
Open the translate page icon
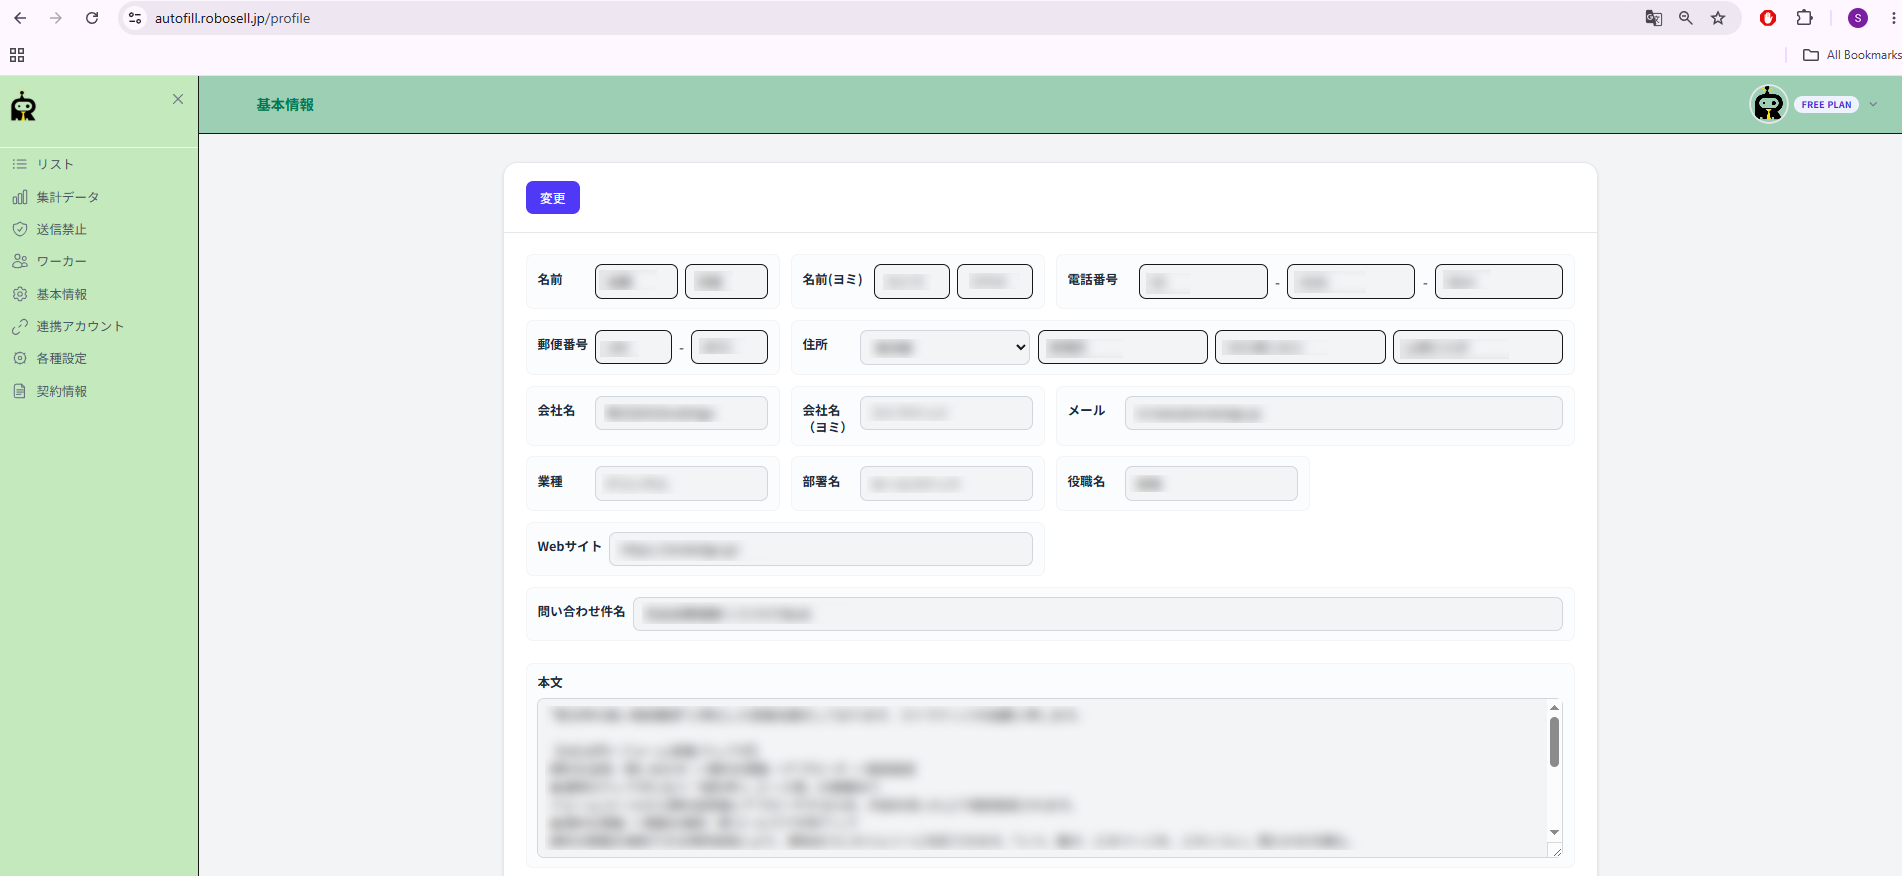point(1654,18)
